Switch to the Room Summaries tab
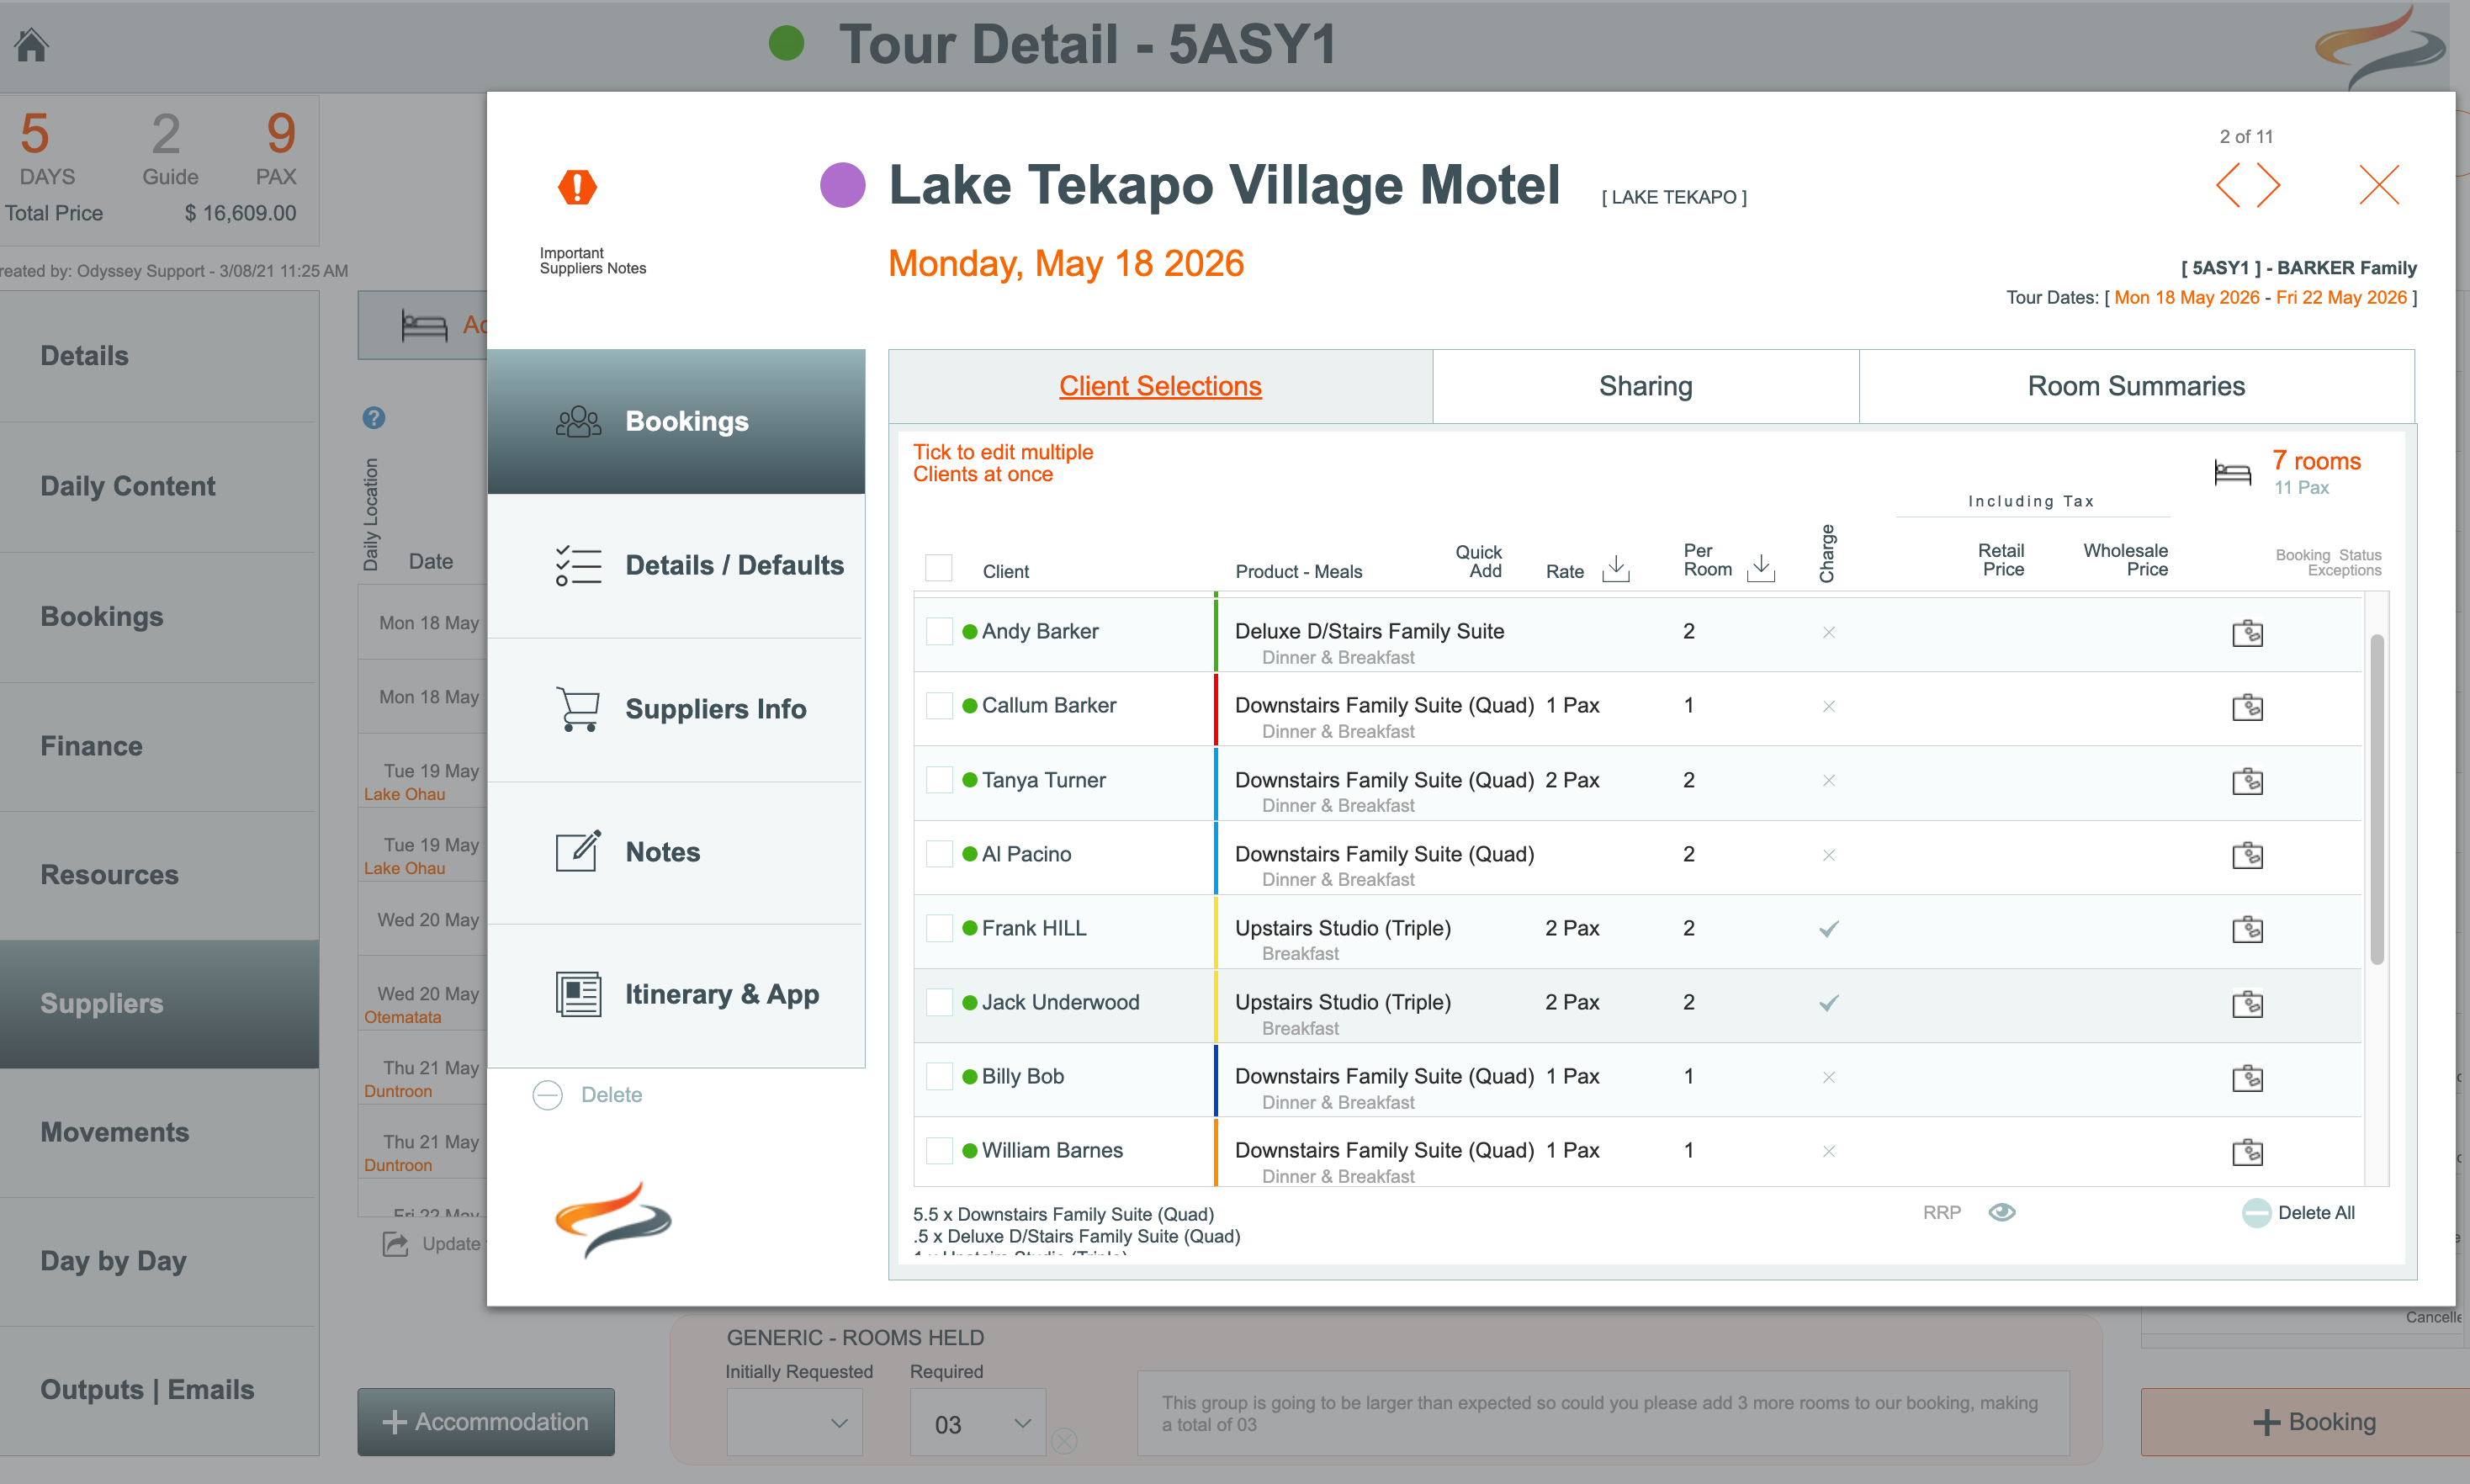The image size is (2470, 1484). click(2135, 386)
